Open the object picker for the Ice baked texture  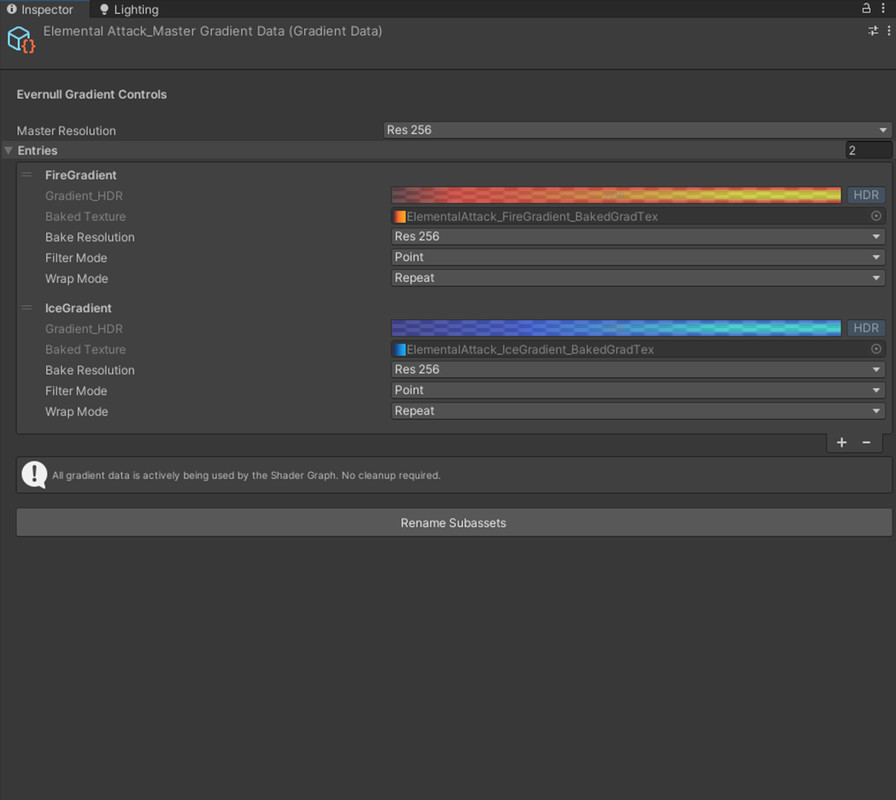coord(876,349)
